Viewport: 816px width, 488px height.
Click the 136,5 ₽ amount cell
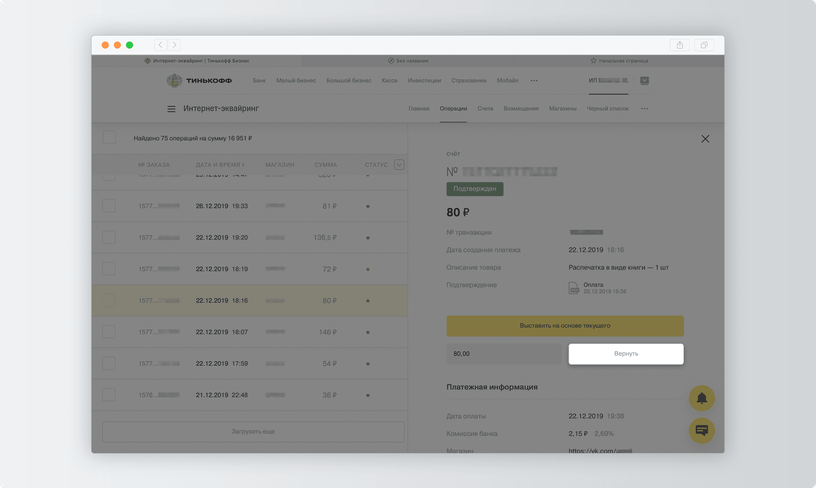click(x=325, y=238)
